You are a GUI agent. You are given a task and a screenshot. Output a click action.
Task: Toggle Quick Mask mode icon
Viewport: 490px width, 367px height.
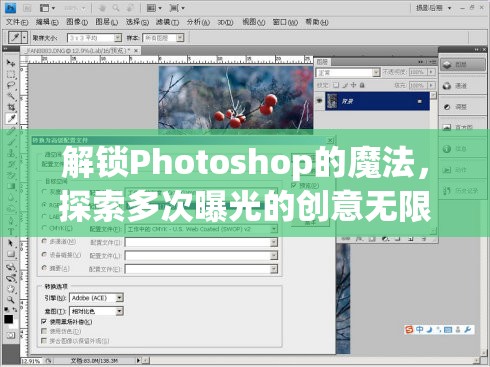(x=11, y=335)
